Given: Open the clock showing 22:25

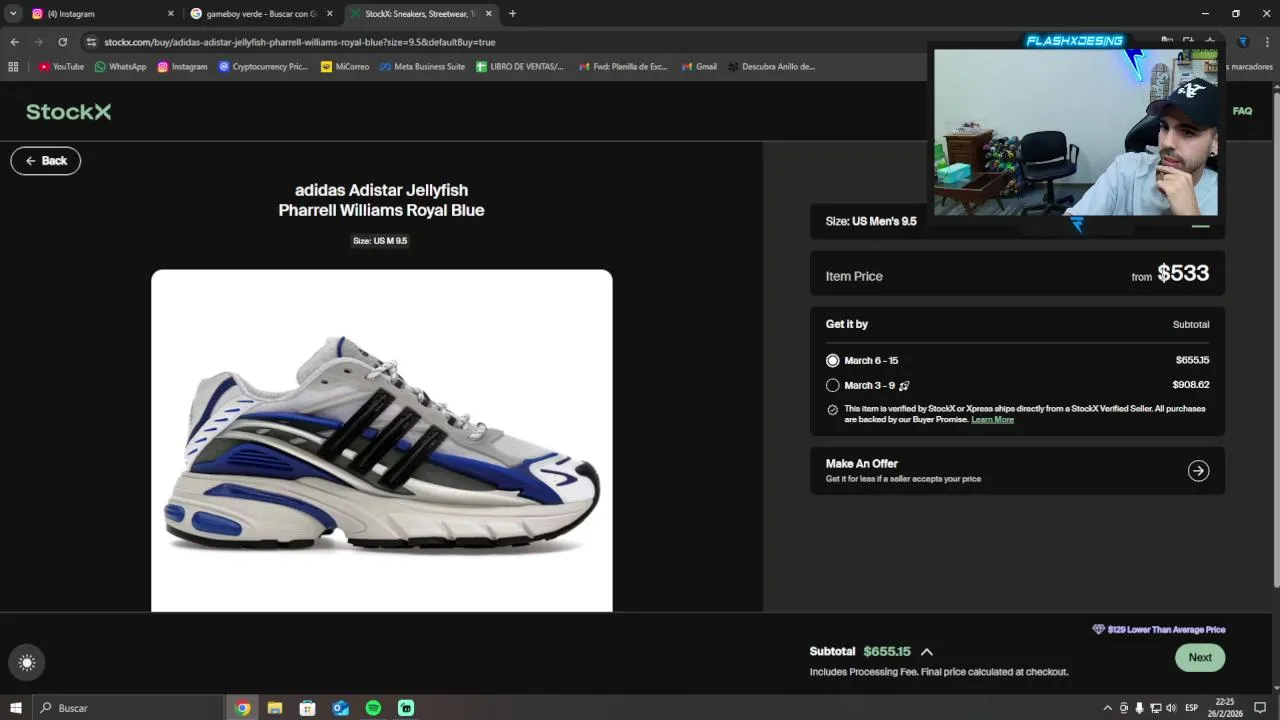Looking at the screenshot, I should point(1225,708).
